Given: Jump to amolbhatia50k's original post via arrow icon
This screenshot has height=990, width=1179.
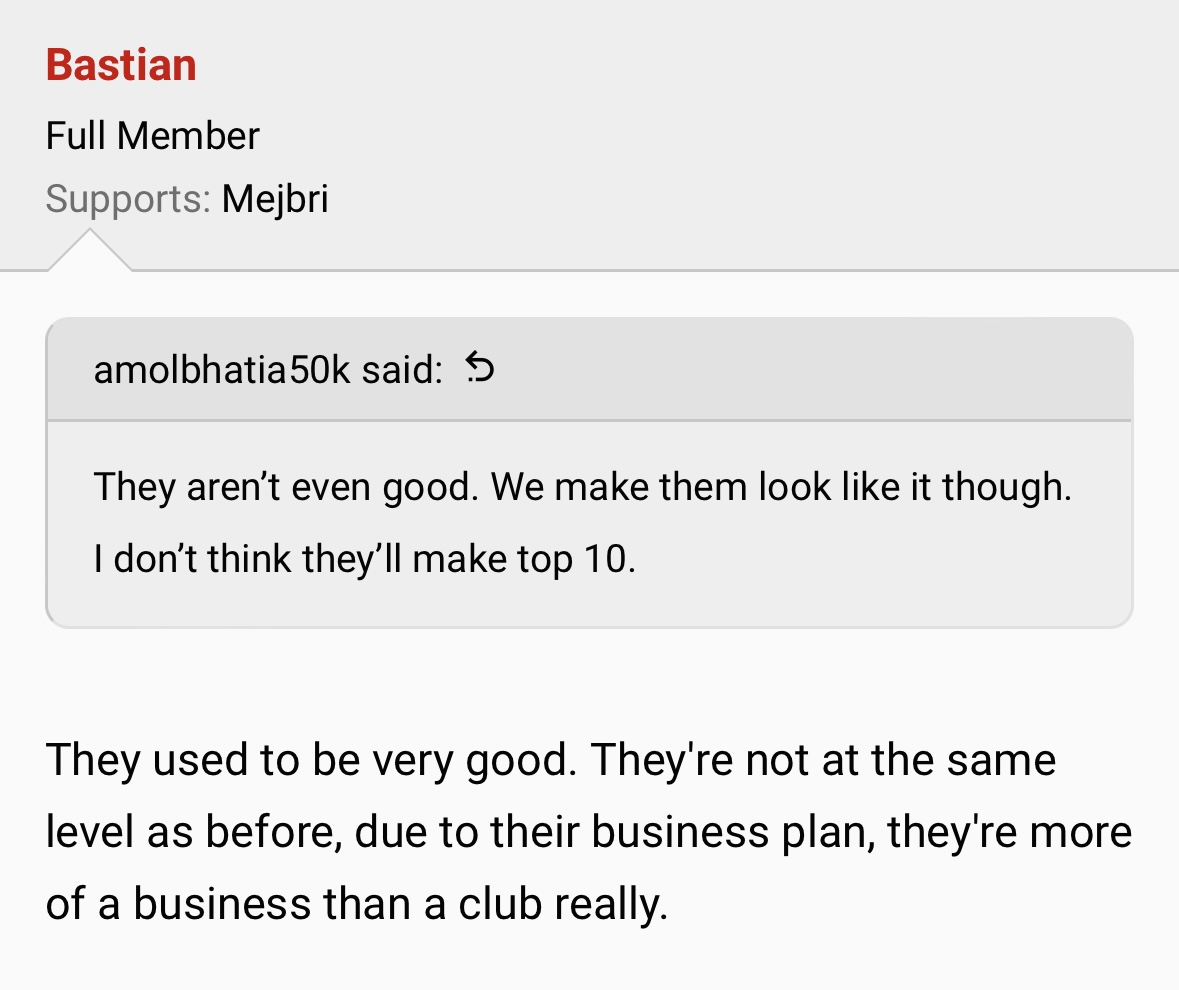Looking at the screenshot, I should coord(480,368).
